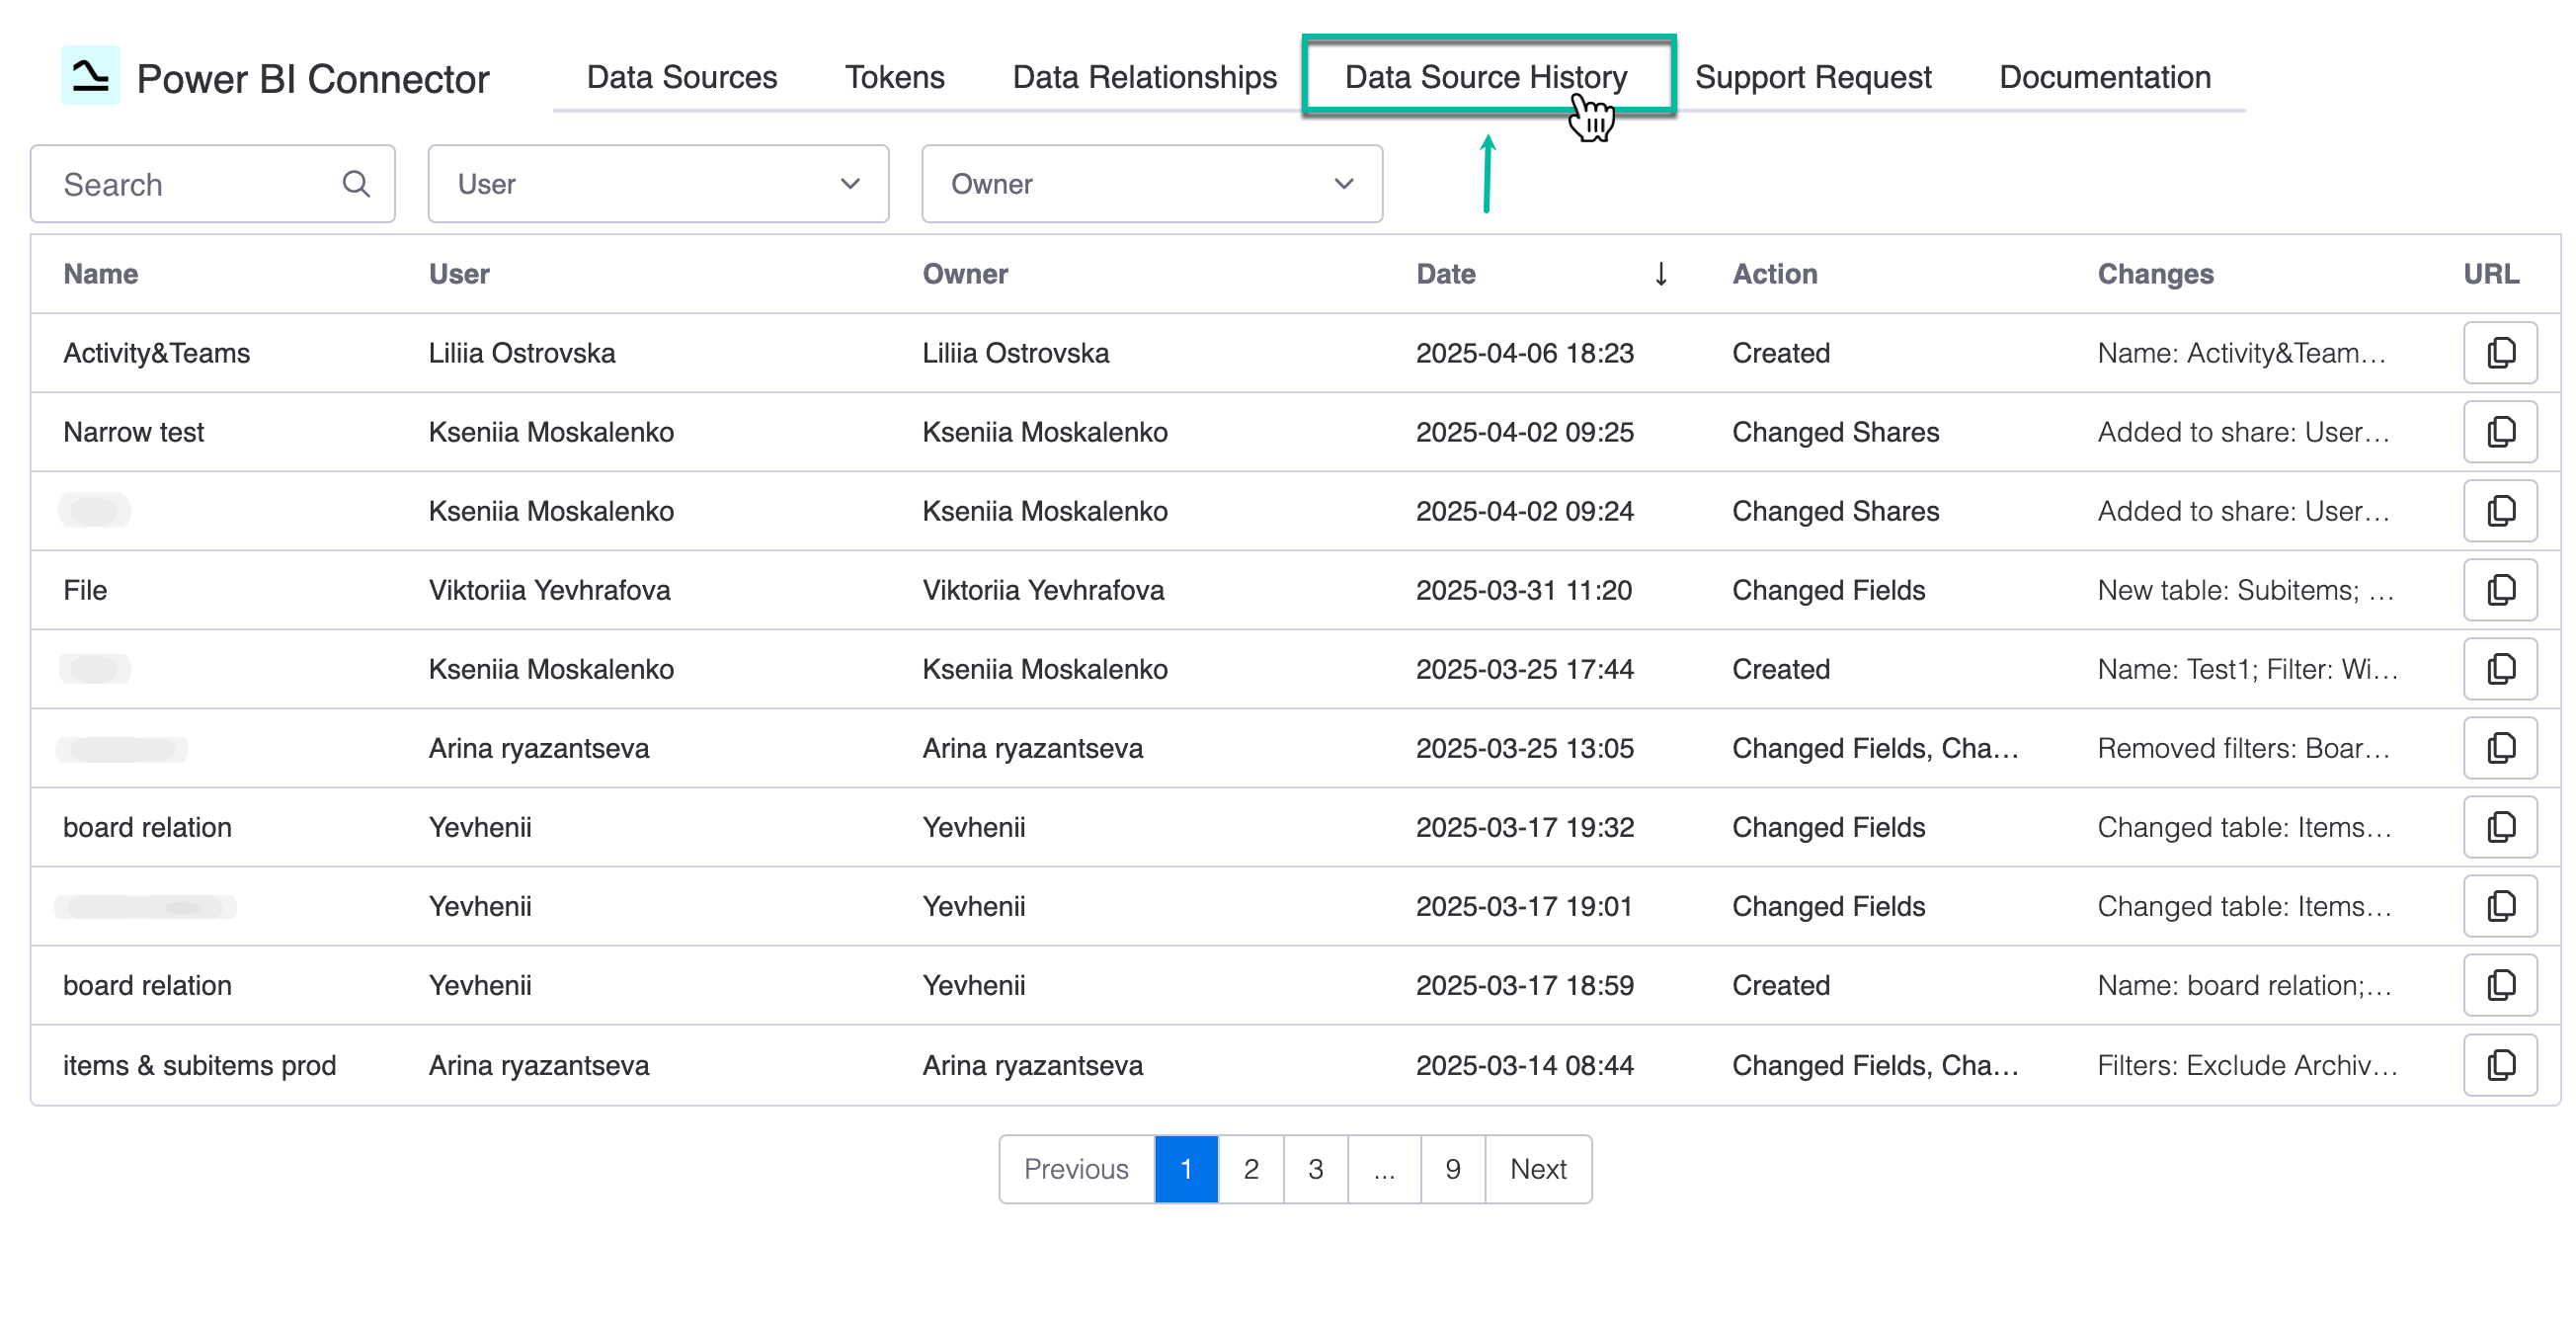Viewport: 2576px width, 1318px height.
Task: Select page 2 in pagination
Action: [1250, 1169]
